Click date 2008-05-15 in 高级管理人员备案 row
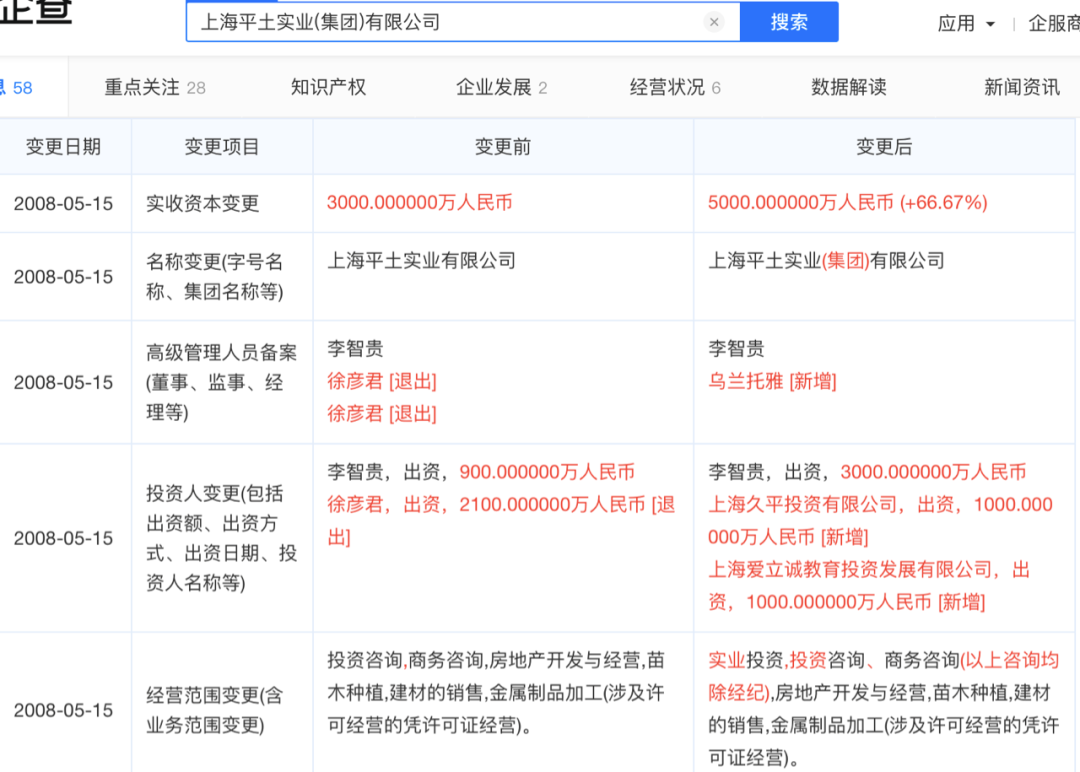 pos(63,382)
